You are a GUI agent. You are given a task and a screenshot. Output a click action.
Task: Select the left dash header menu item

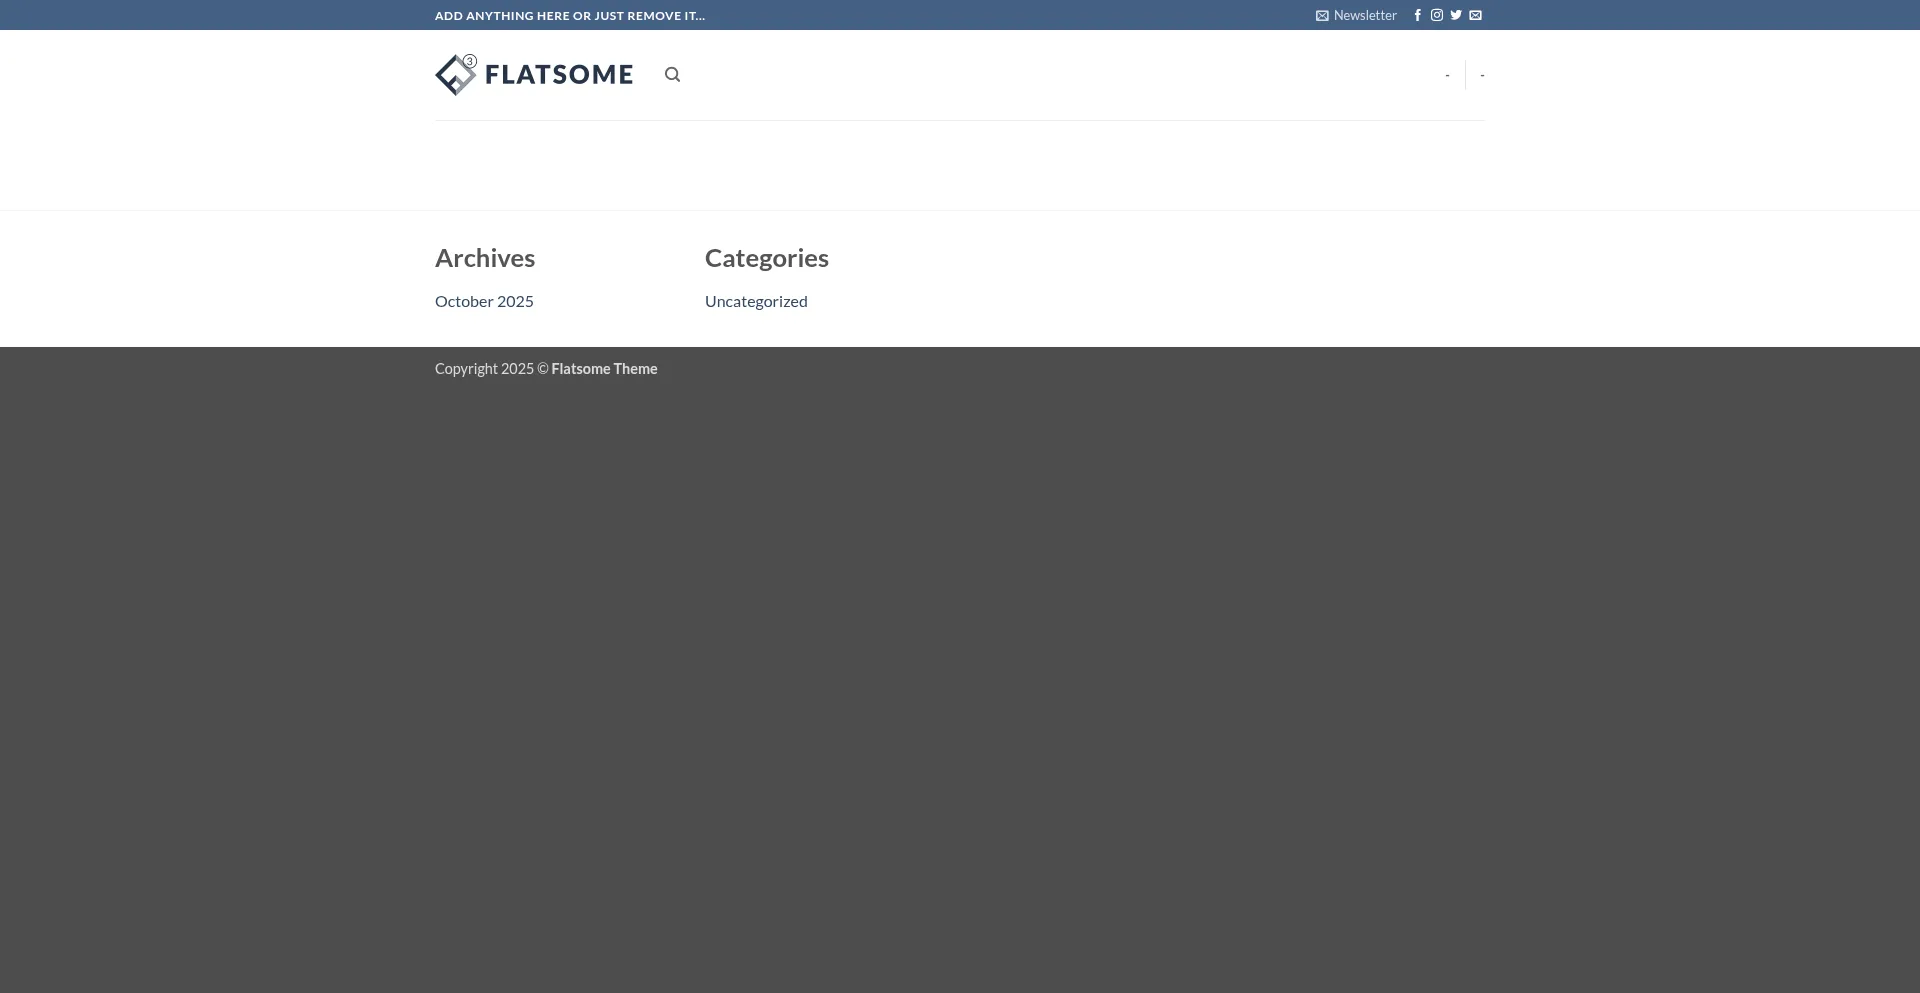tap(1447, 75)
